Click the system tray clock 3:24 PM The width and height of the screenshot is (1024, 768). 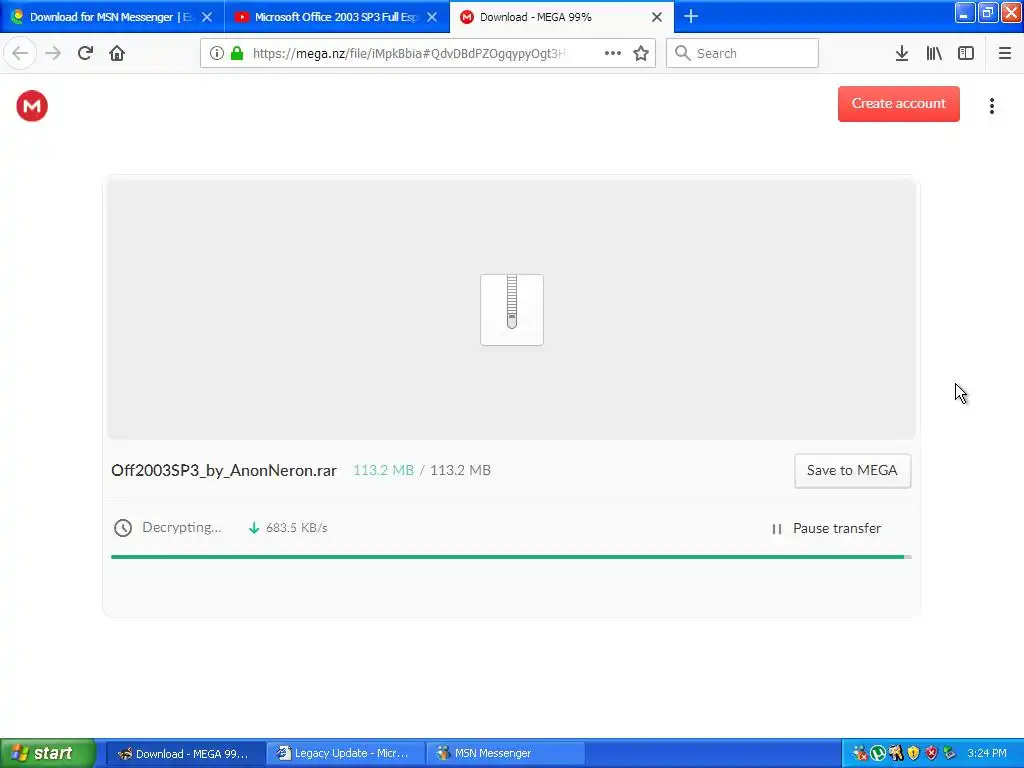(987, 753)
